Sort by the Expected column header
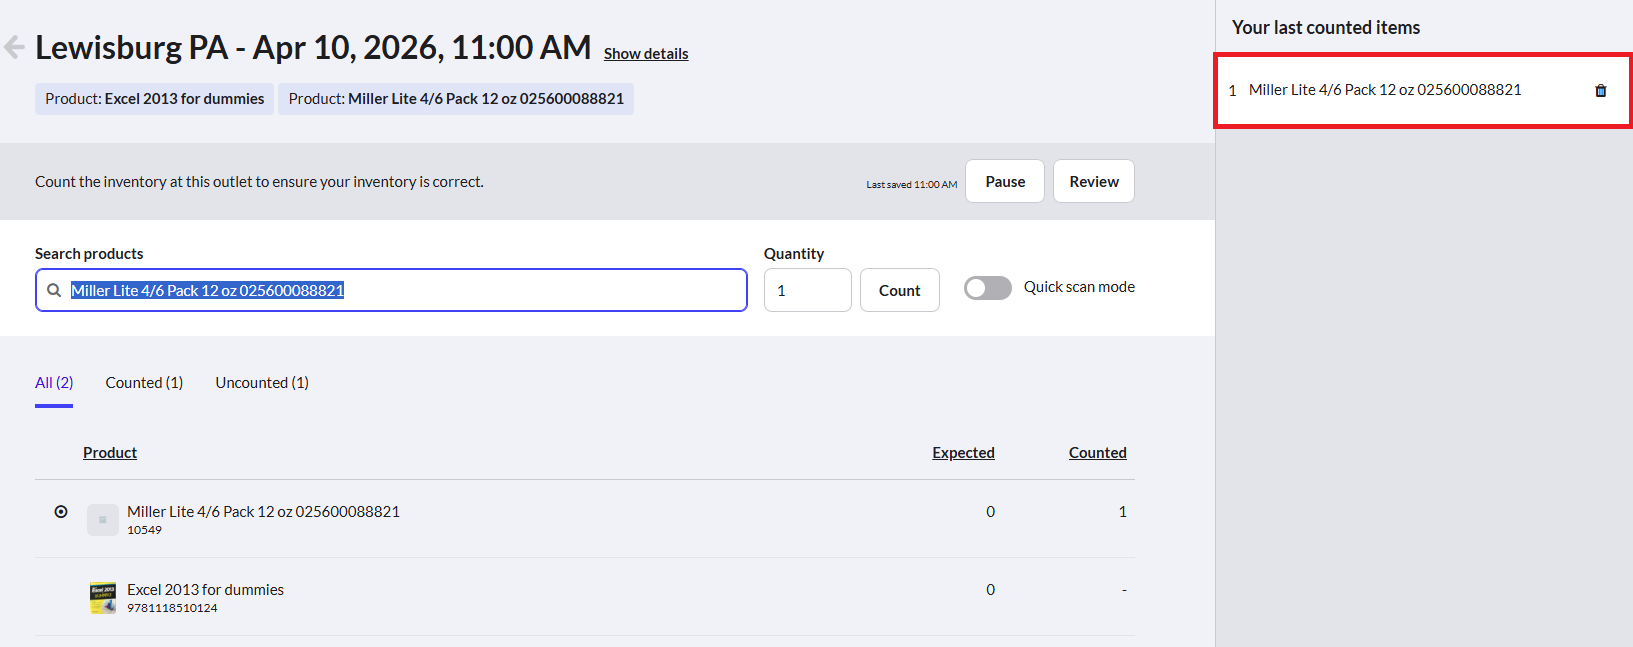The width and height of the screenshot is (1633, 647). [963, 453]
